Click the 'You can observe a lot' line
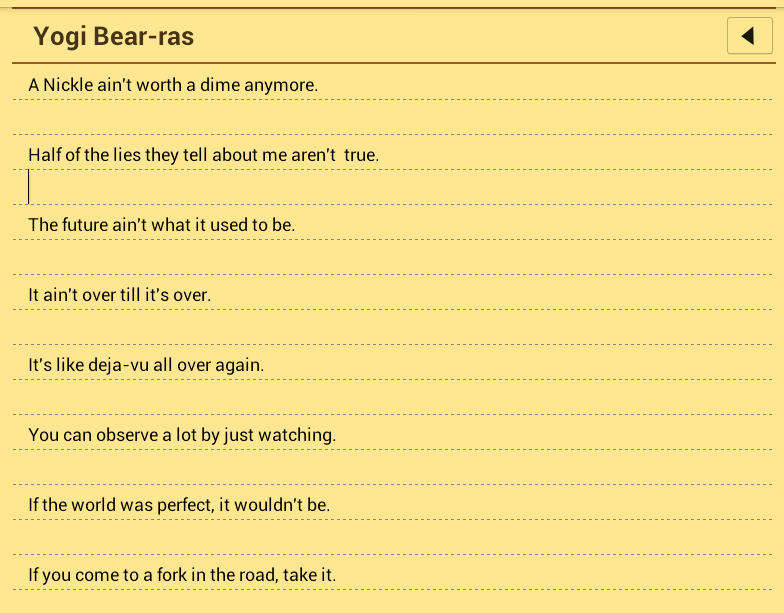This screenshot has height=613, width=784. pos(181,435)
